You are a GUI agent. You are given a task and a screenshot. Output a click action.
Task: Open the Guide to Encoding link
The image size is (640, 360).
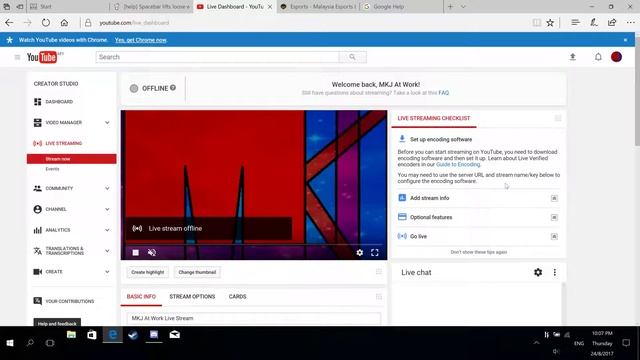click(458, 164)
